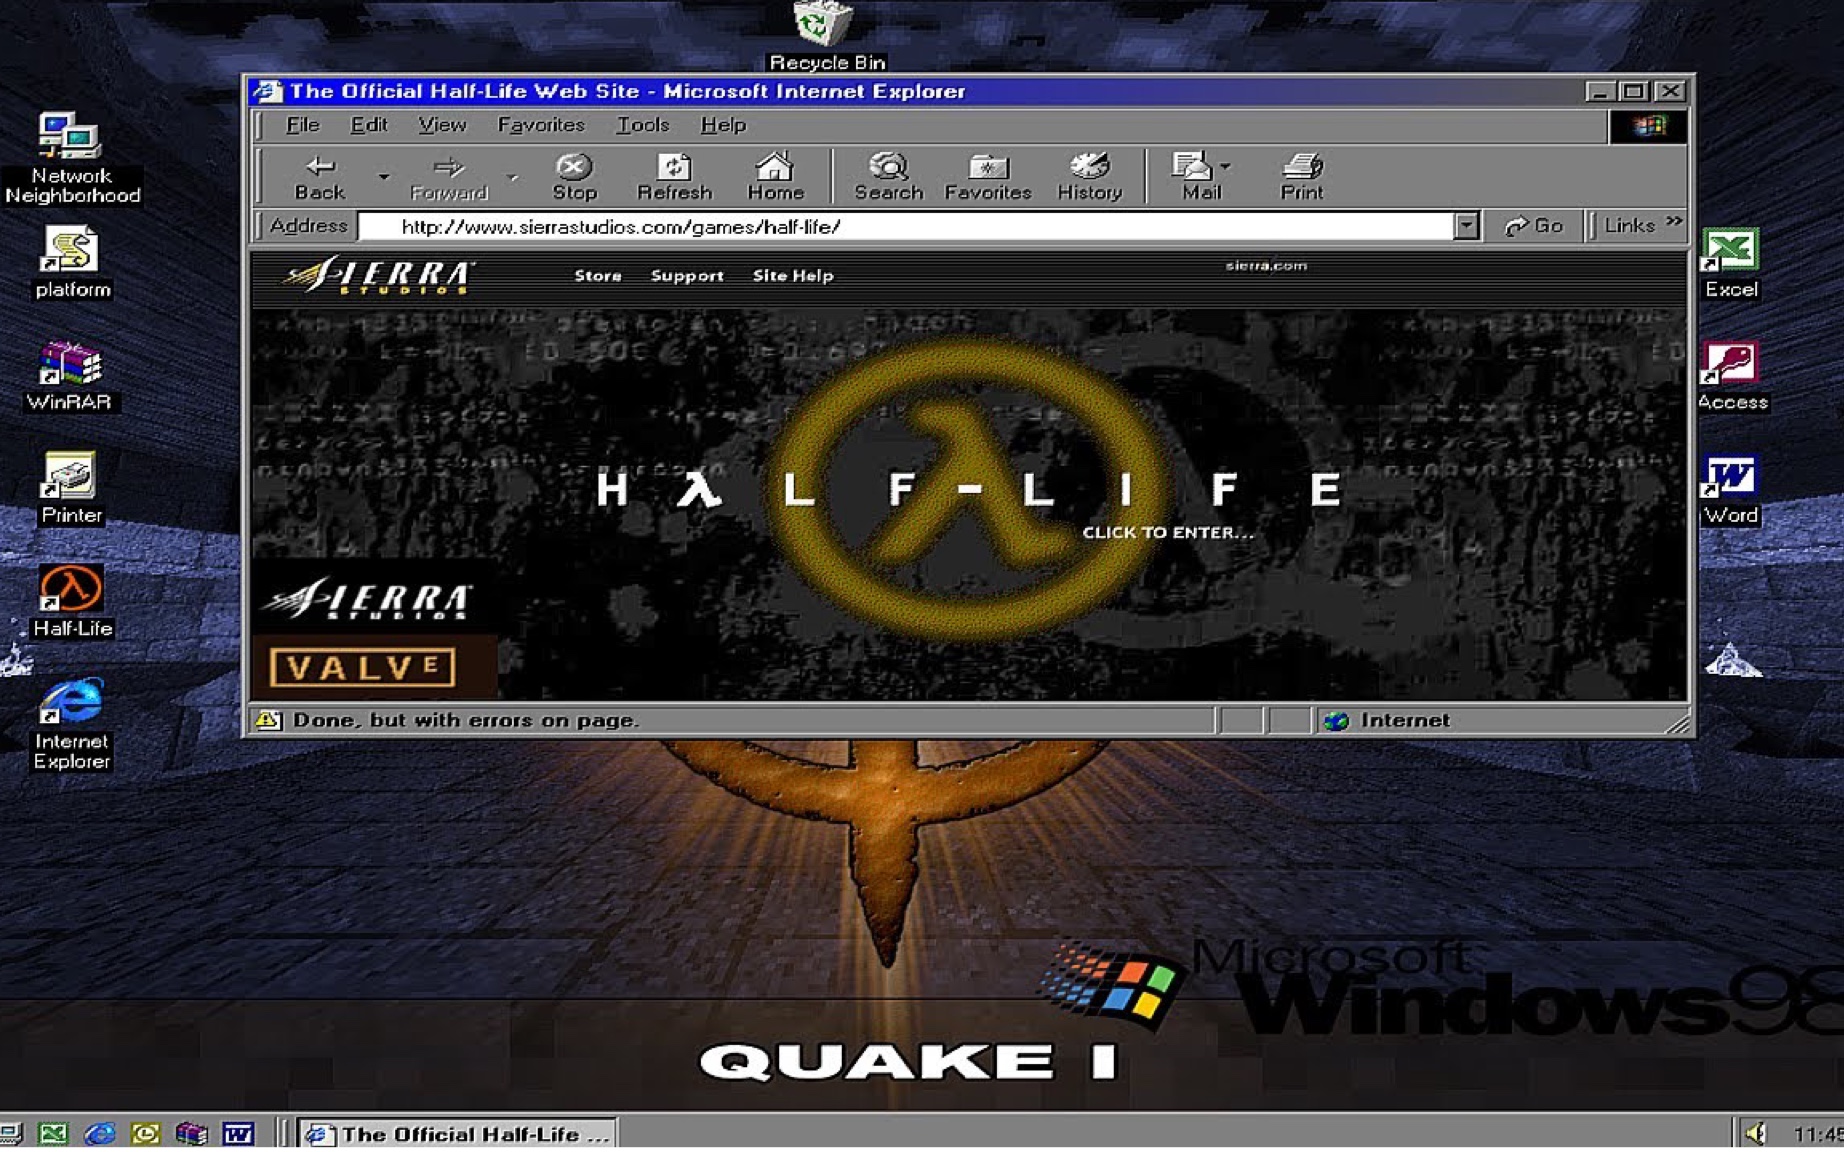Image resolution: width=1844 pixels, height=1152 pixels.
Task: Launch Internet Explorer from quick launch
Action: click(99, 1133)
